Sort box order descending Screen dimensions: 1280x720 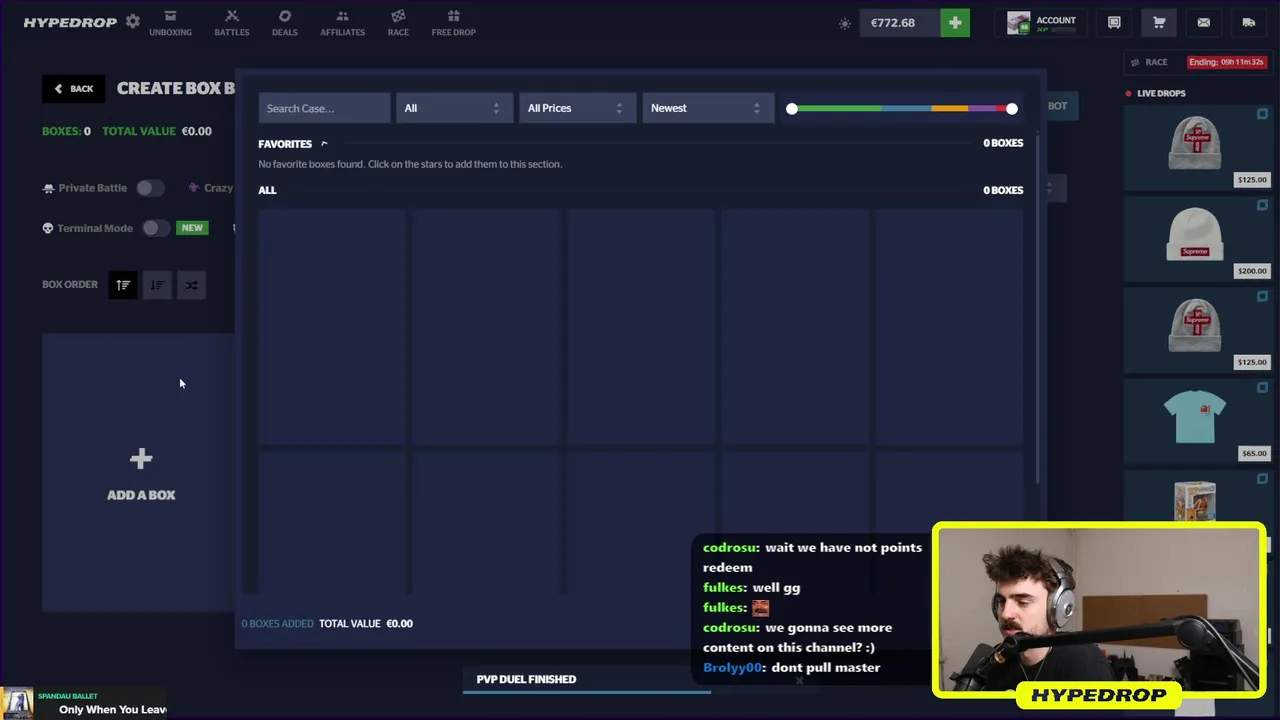[157, 285]
